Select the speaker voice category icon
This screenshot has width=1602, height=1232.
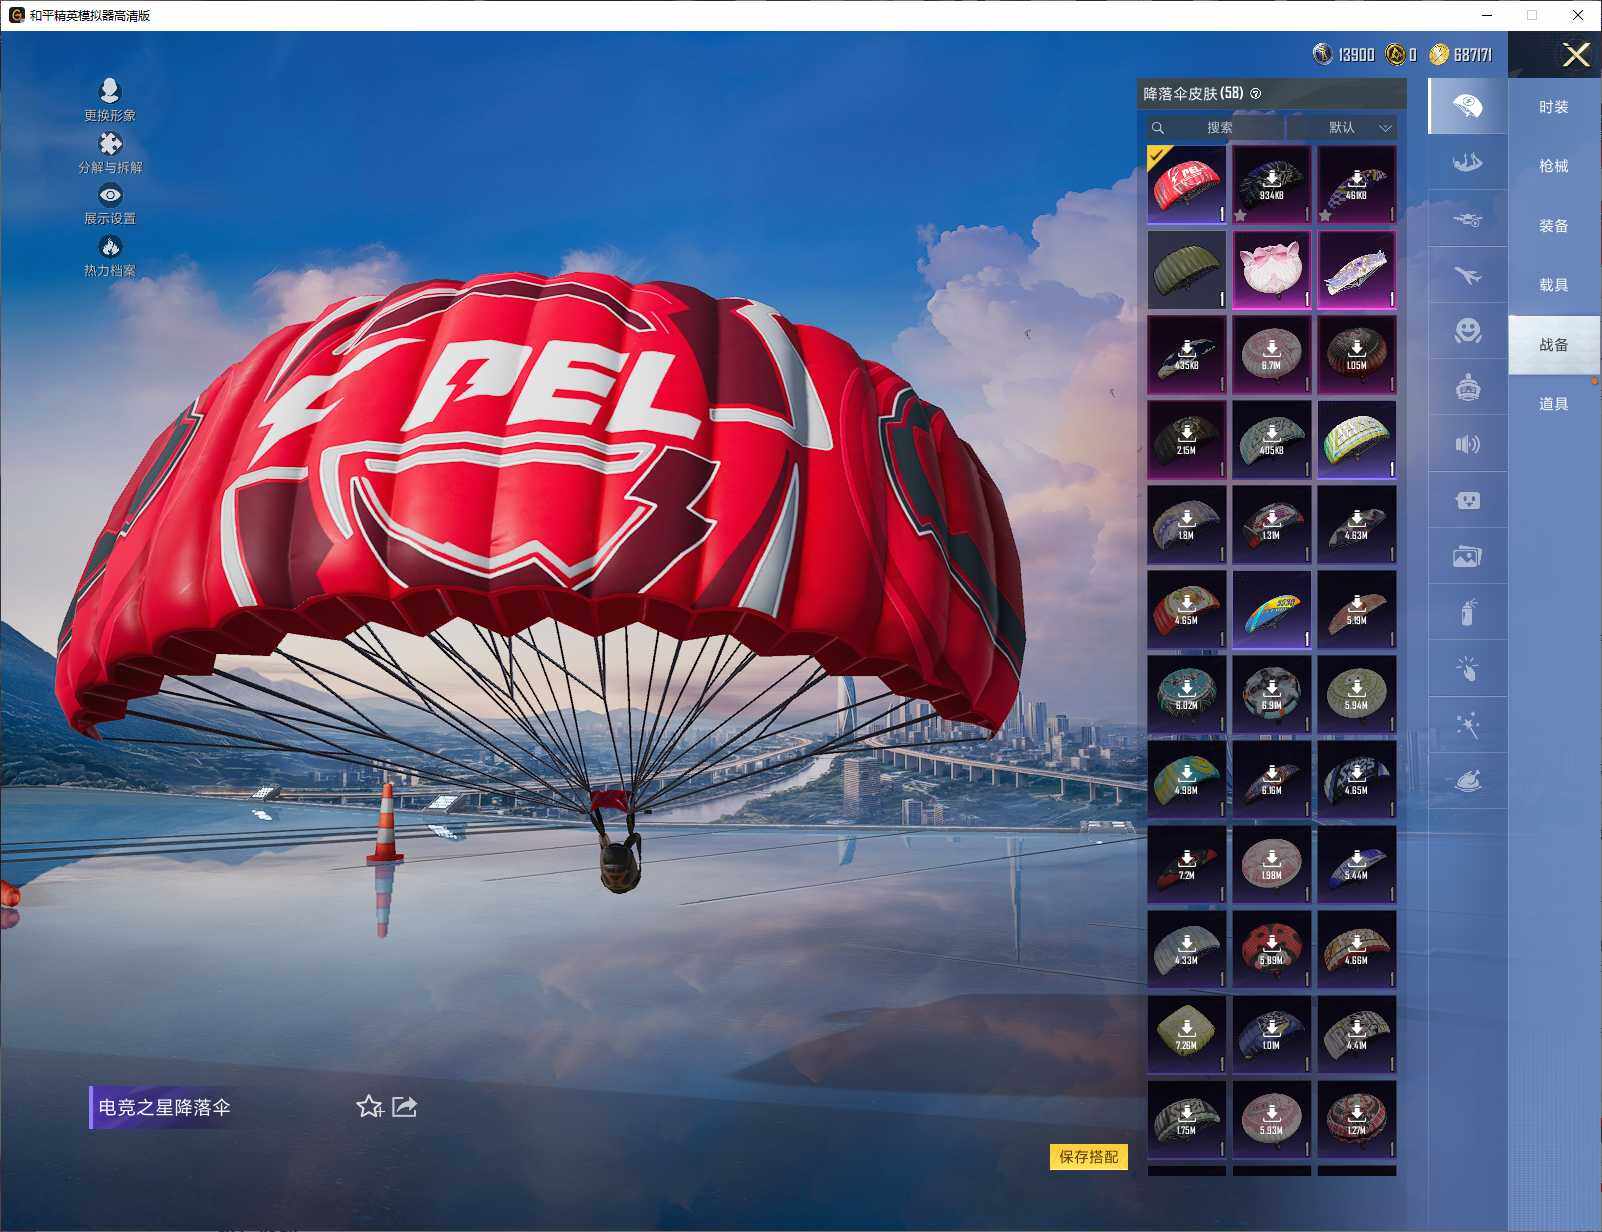1467,444
